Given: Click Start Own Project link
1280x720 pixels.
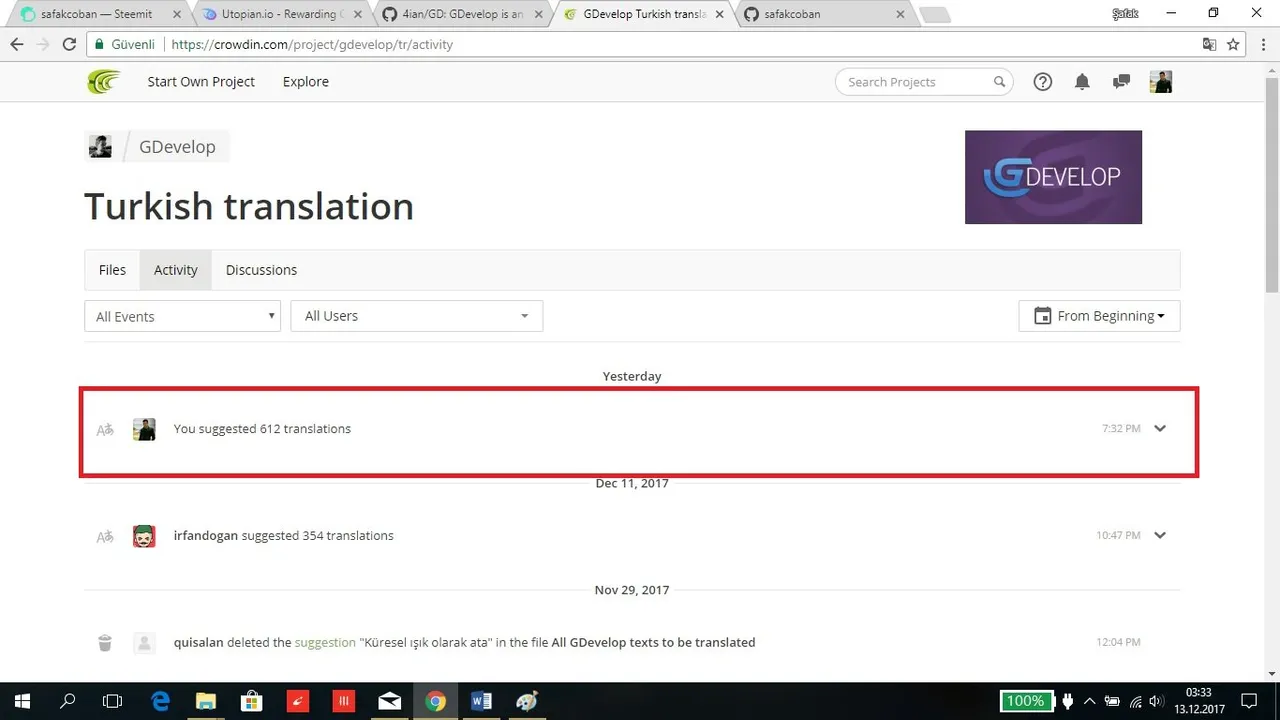Looking at the screenshot, I should coord(201,82).
